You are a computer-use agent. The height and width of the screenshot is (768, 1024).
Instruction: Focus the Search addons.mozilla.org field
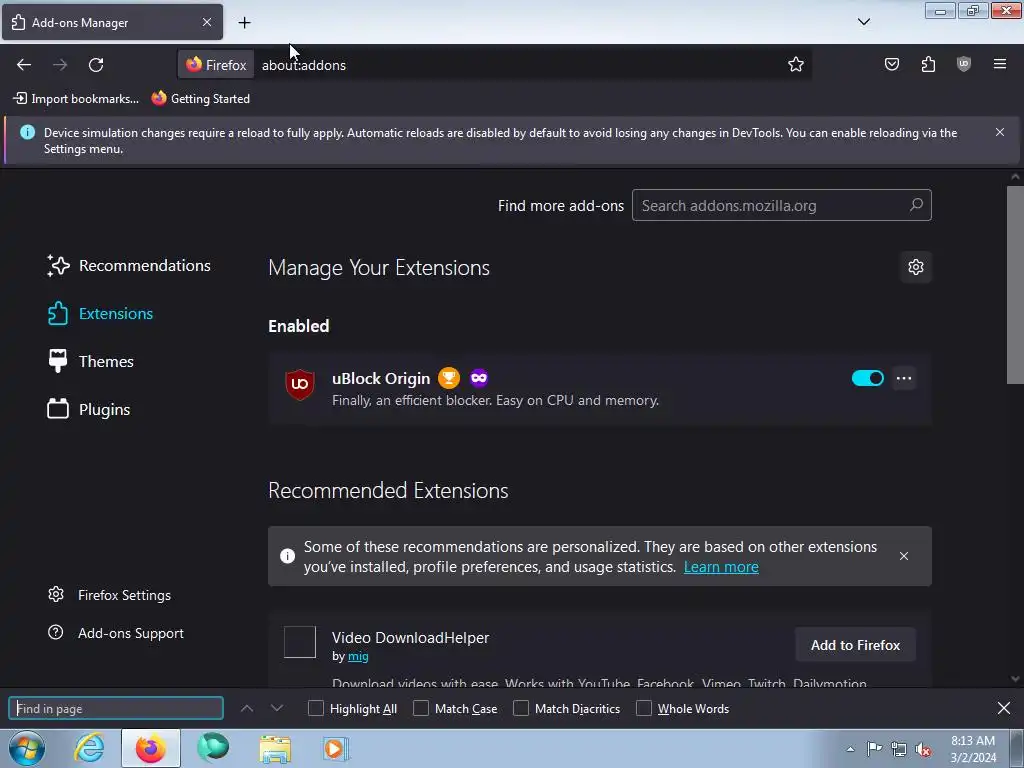click(x=781, y=205)
